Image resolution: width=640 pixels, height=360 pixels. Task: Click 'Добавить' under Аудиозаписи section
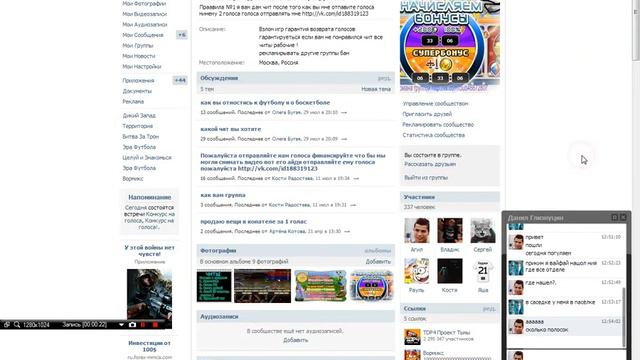click(x=296, y=340)
